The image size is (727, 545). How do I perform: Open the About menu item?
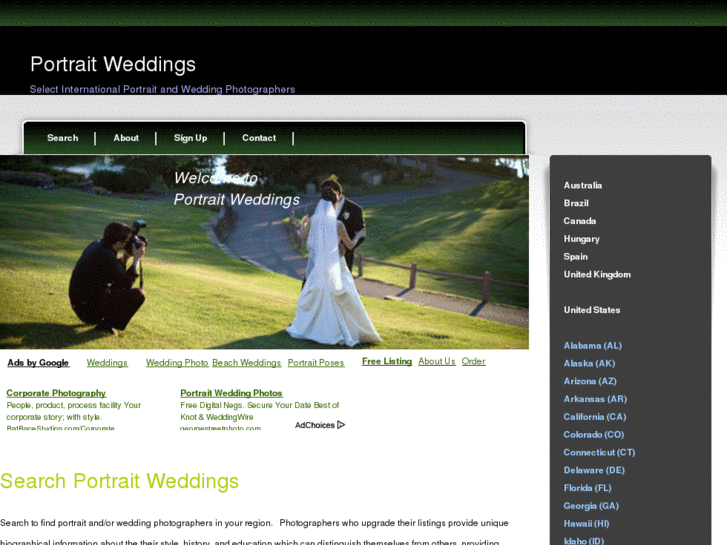pos(126,138)
